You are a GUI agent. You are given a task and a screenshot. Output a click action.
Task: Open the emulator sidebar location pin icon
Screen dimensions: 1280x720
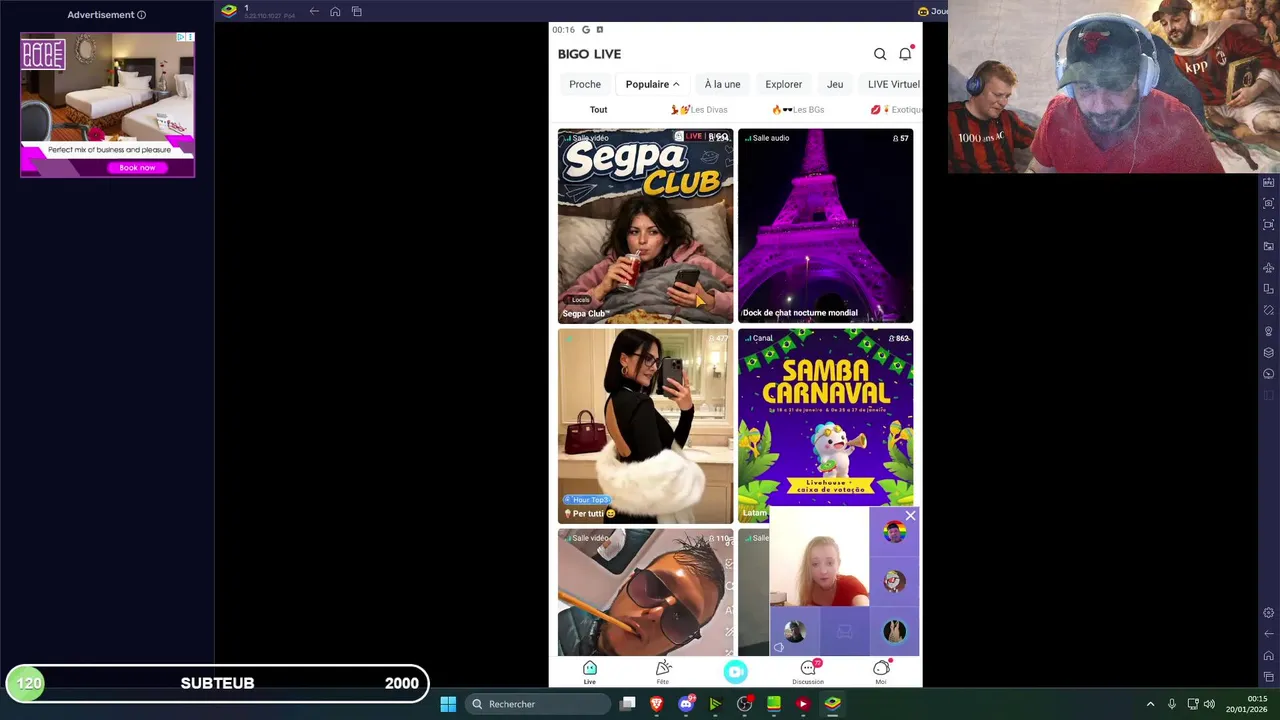coord(1269,331)
